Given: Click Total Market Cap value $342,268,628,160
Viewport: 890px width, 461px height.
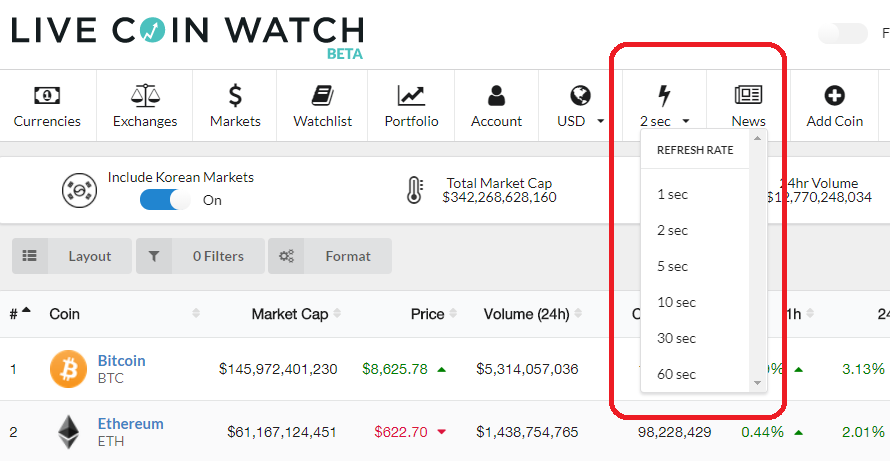Looking at the screenshot, I should click(499, 198).
